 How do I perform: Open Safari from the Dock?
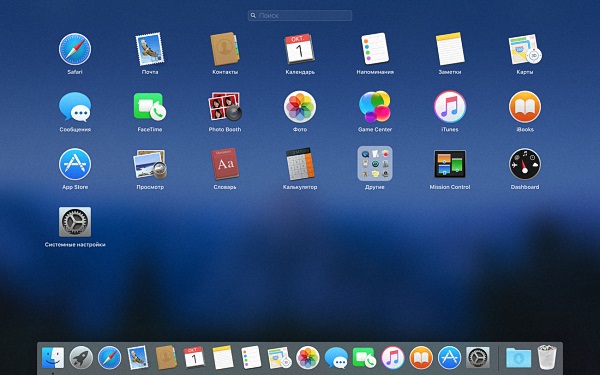(109, 358)
